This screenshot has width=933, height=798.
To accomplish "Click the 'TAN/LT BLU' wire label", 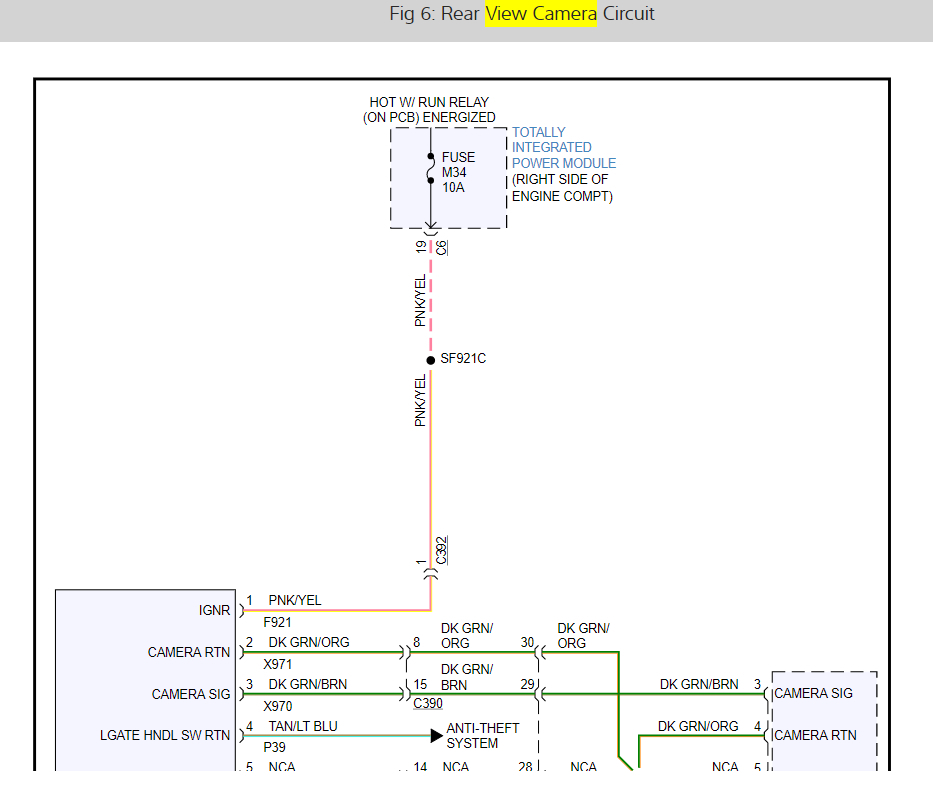I will point(303,727).
